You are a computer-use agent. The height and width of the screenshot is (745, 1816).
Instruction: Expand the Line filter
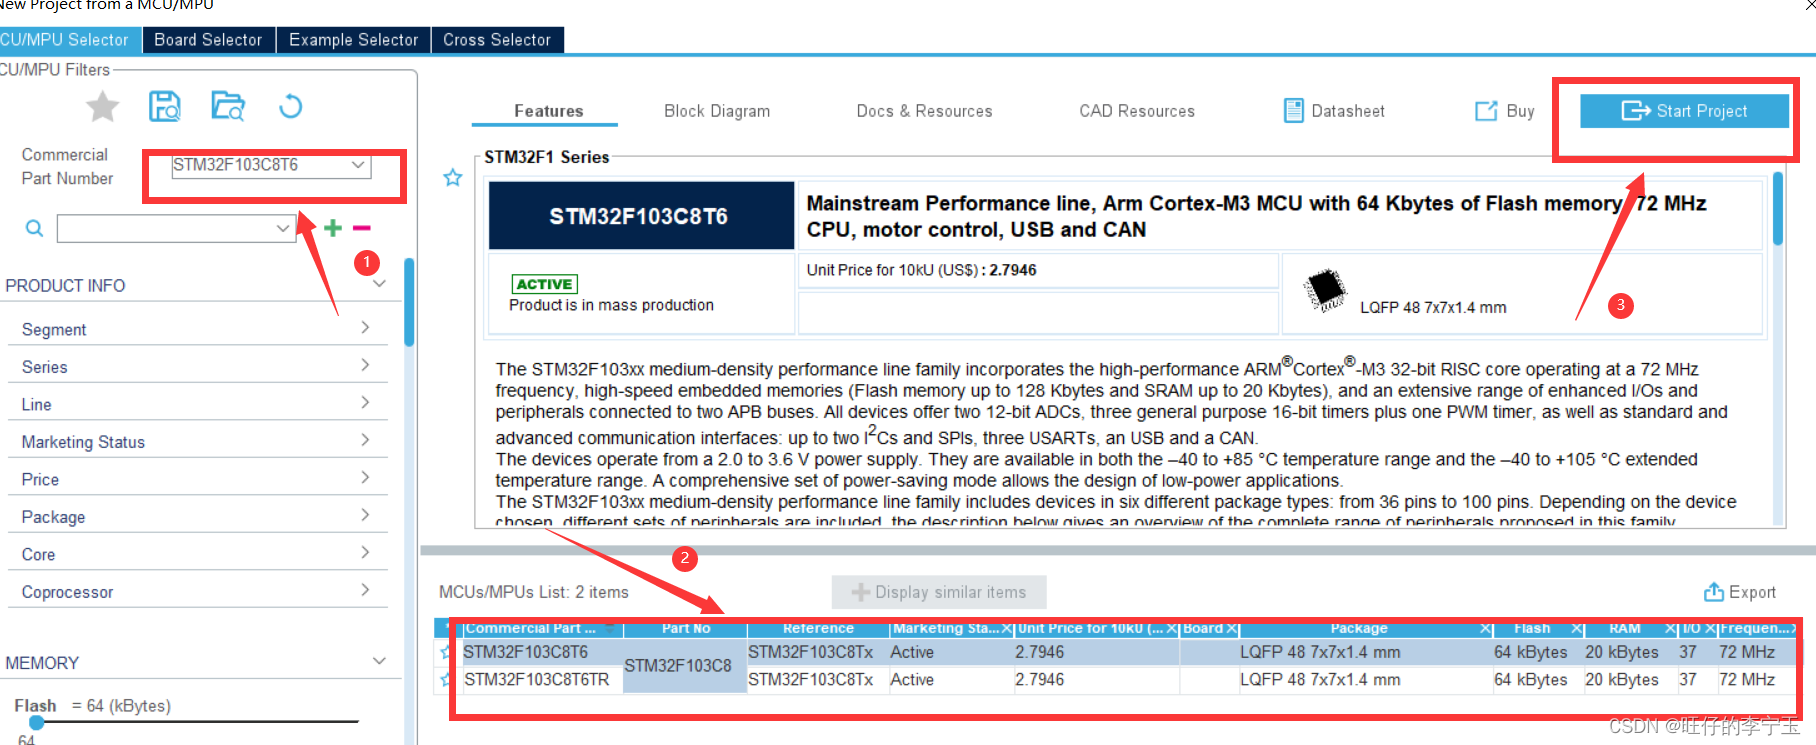pos(365,403)
